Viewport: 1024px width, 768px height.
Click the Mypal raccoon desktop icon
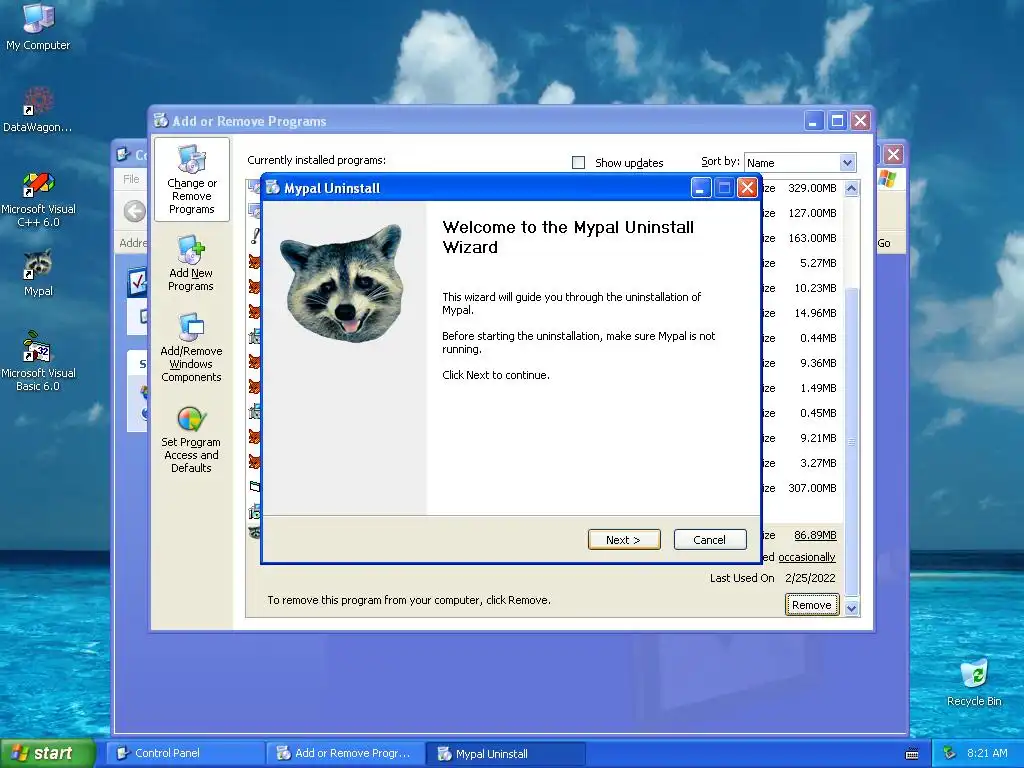click(x=38, y=274)
